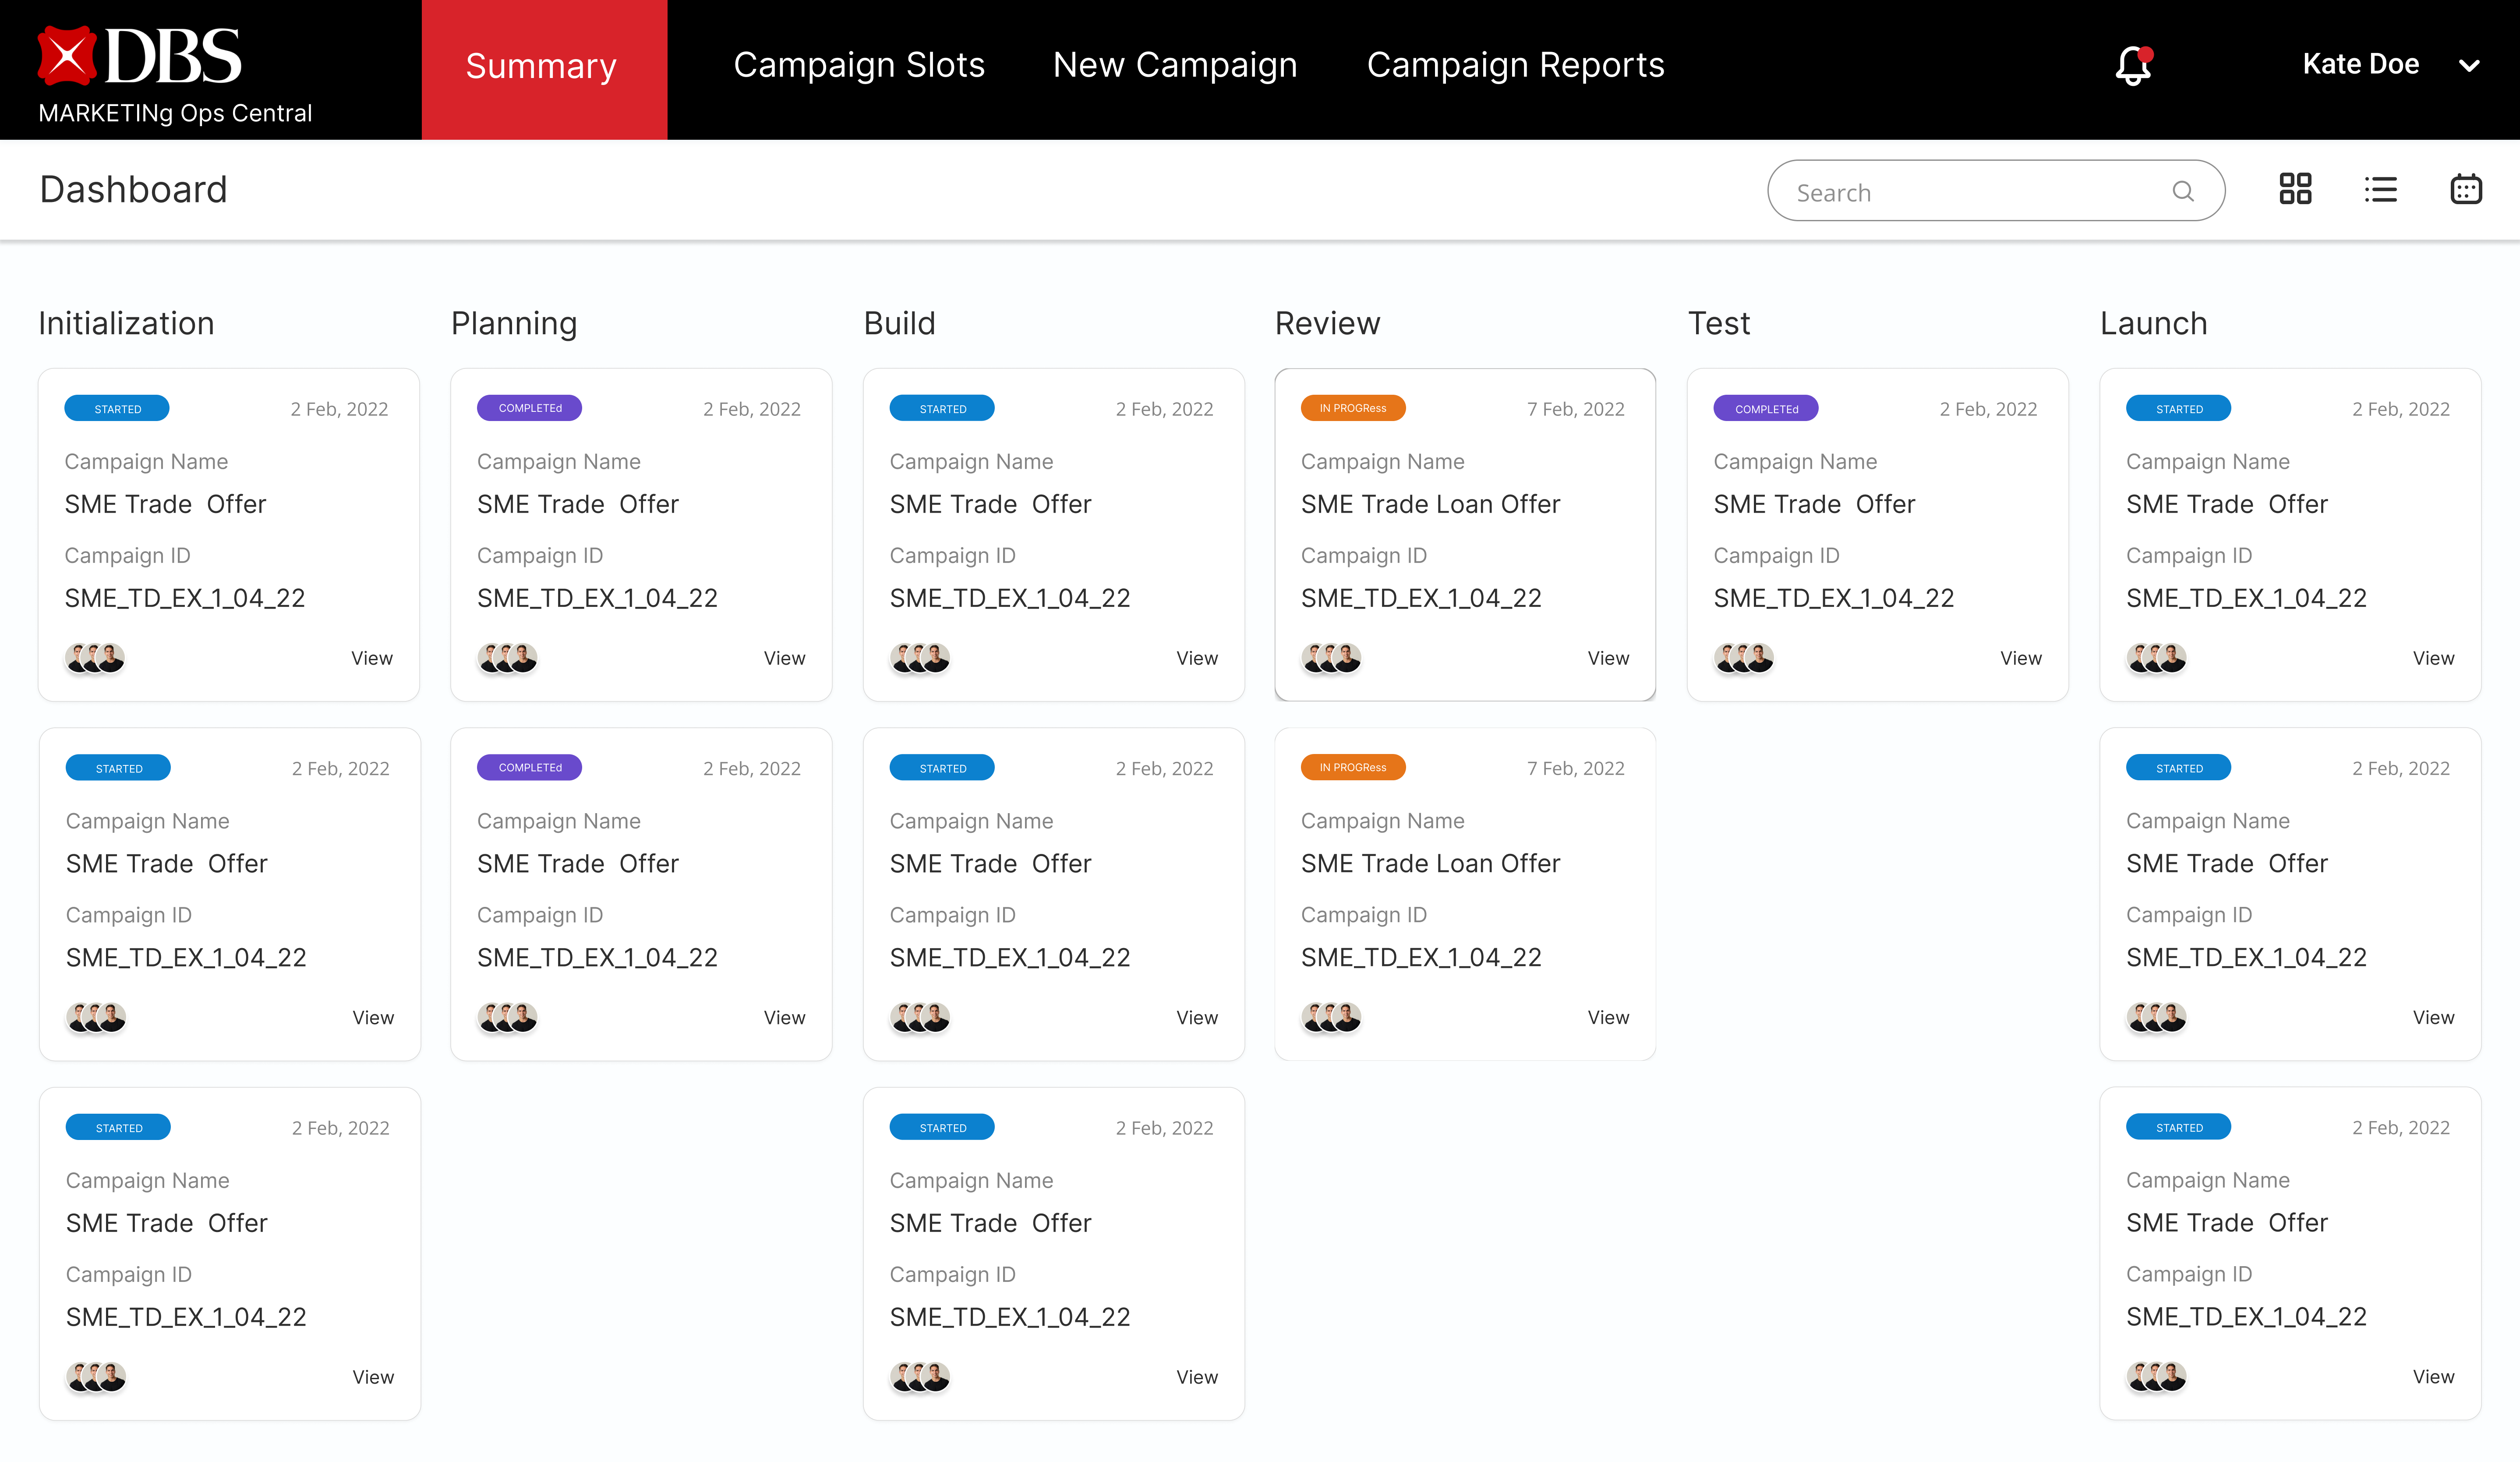The image size is (2520, 1462).
Task: Click avatar group on top Initialization card
Action: click(95, 658)
